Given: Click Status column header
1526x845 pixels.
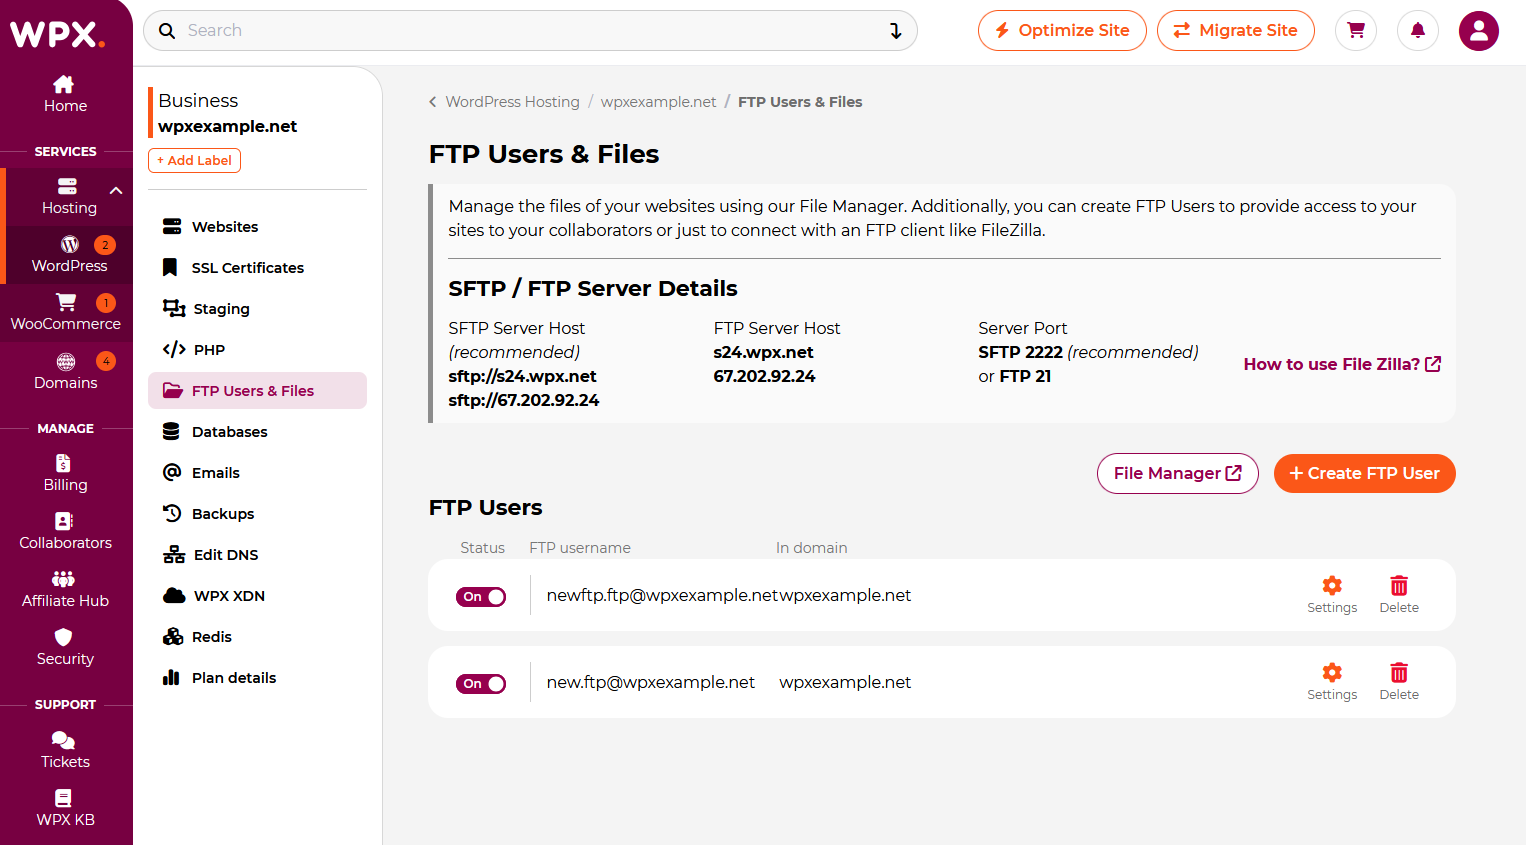Looking at the screenshot, I should click(x=482, y=548).
